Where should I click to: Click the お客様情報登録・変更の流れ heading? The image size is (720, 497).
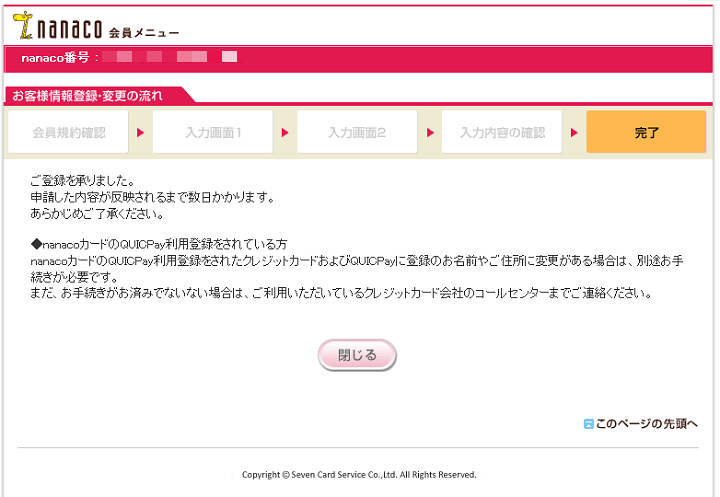[x=87, y=96]
